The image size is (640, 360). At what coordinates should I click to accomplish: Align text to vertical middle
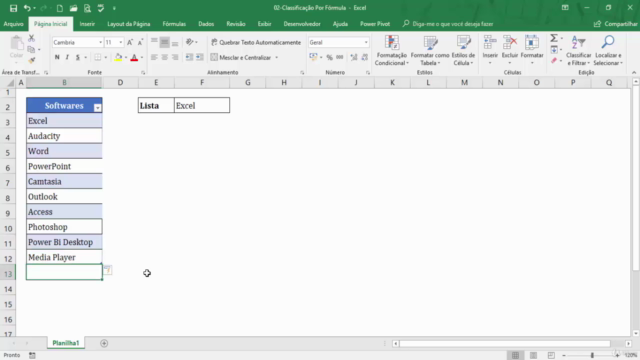164,42
